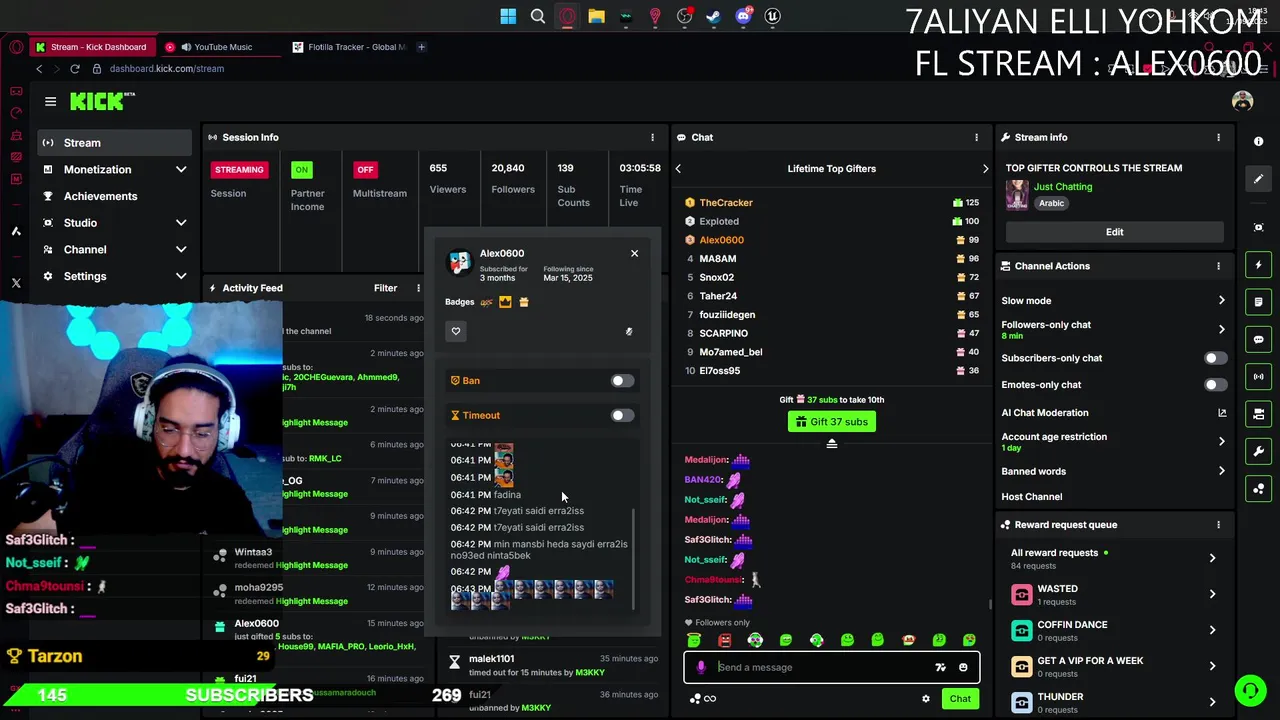1280x720 pixels.
Task: Open Slow mode options chevron
Action: (x=1221, y=301)
